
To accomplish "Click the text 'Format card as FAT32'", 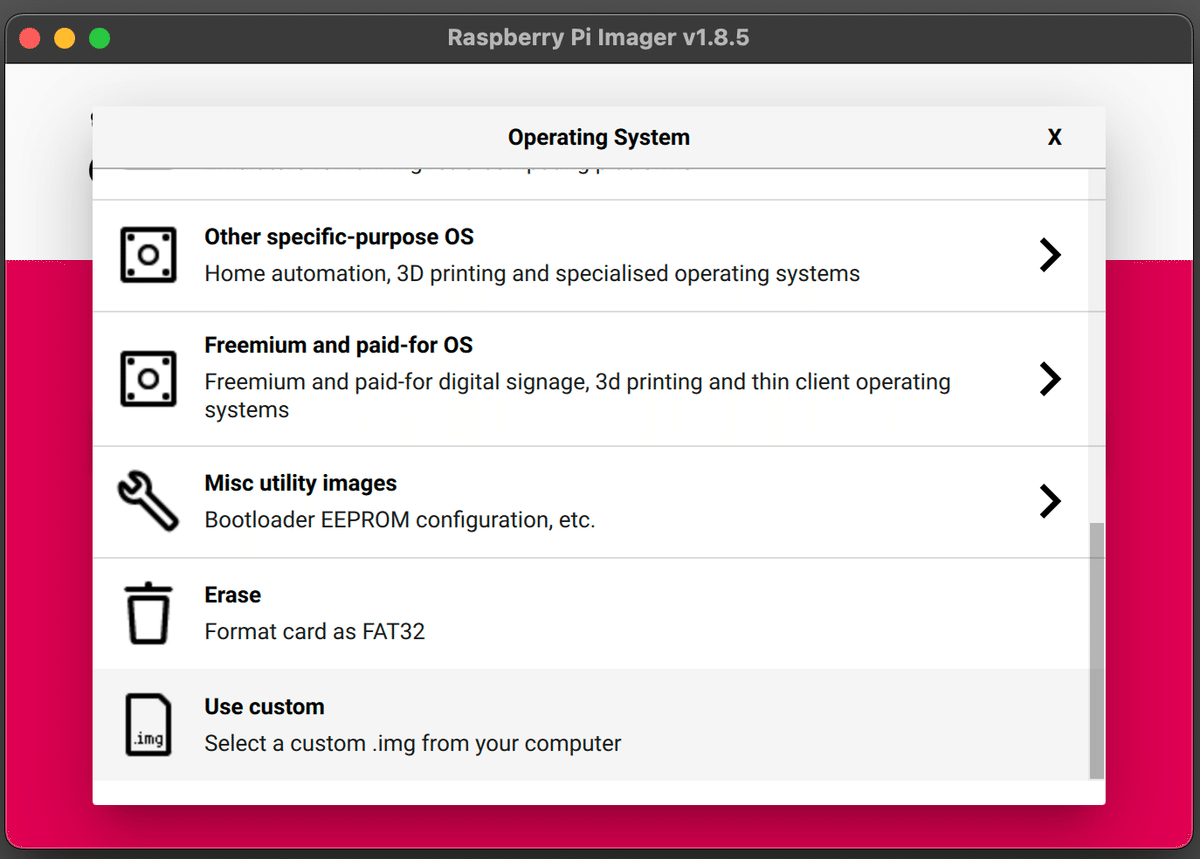I will point(315,632).
